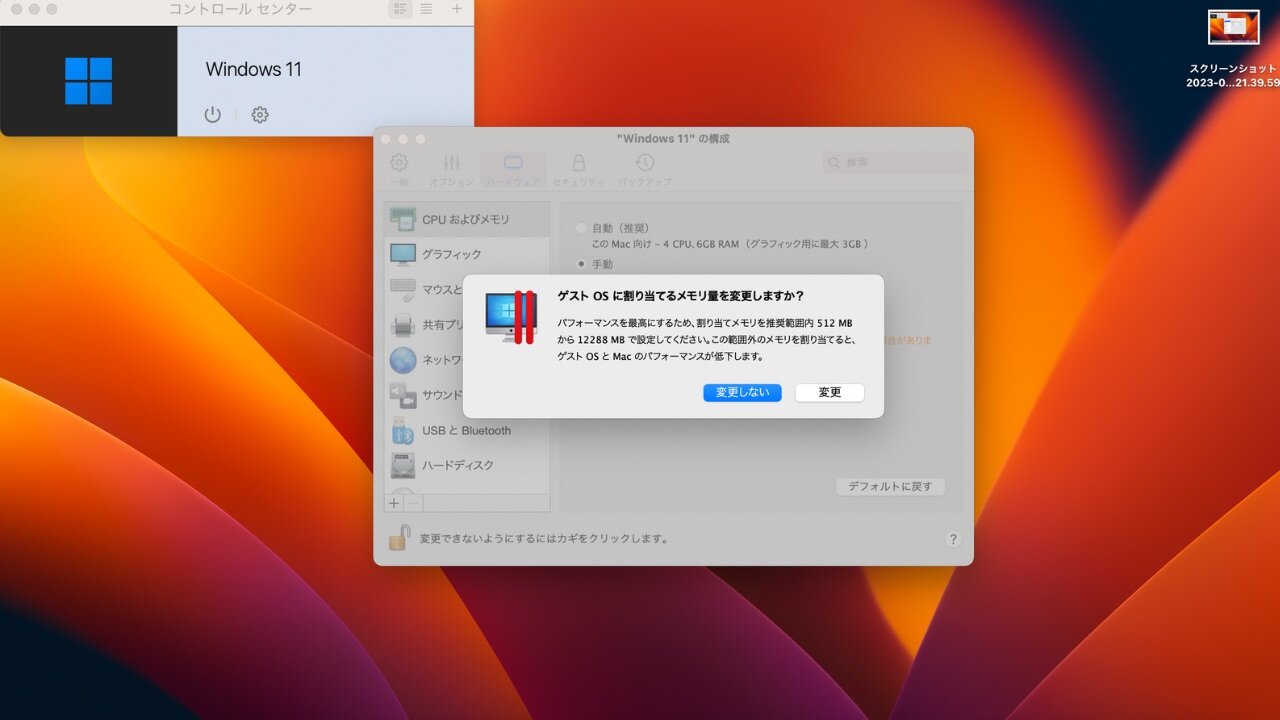Click the dialog title about guest OS memory

point(681,296)
